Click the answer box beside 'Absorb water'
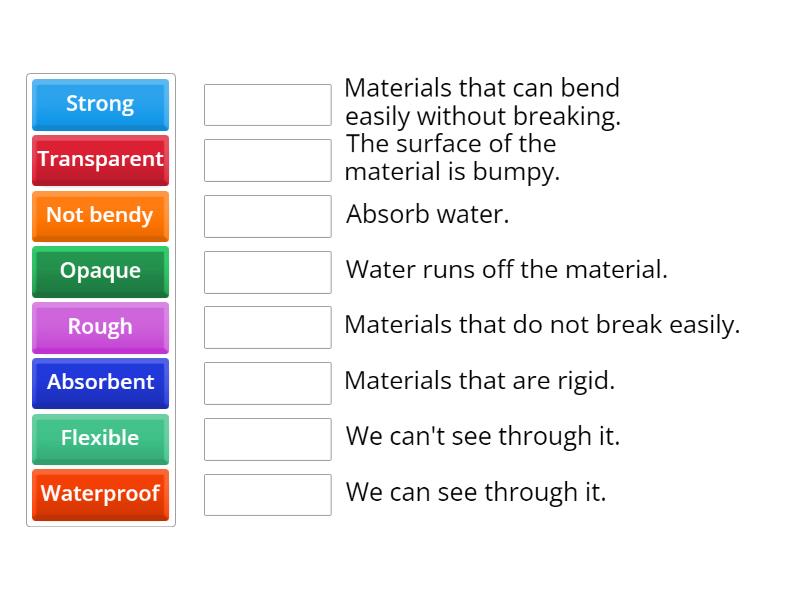The width and height of the screenshot is (800, 600). (x=267, y=215)
